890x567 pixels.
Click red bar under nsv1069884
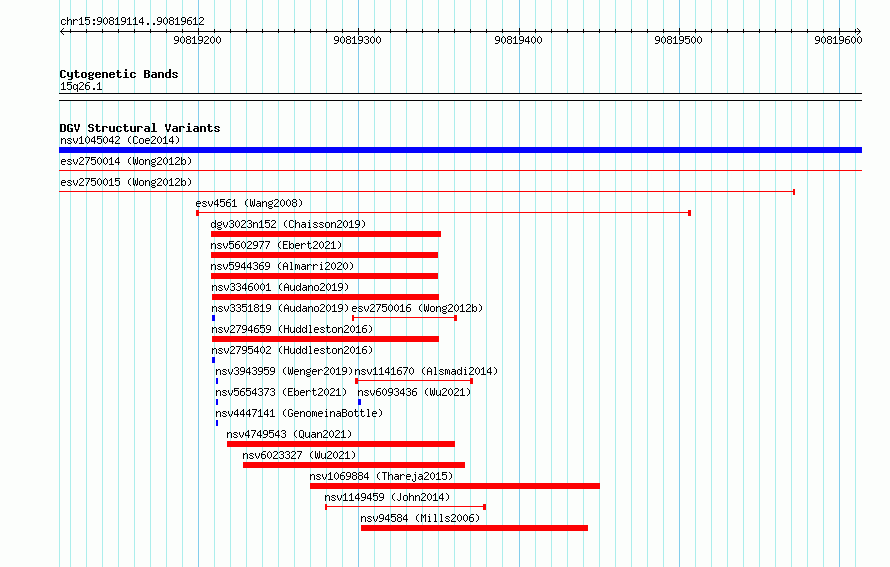tap(455, 486)
